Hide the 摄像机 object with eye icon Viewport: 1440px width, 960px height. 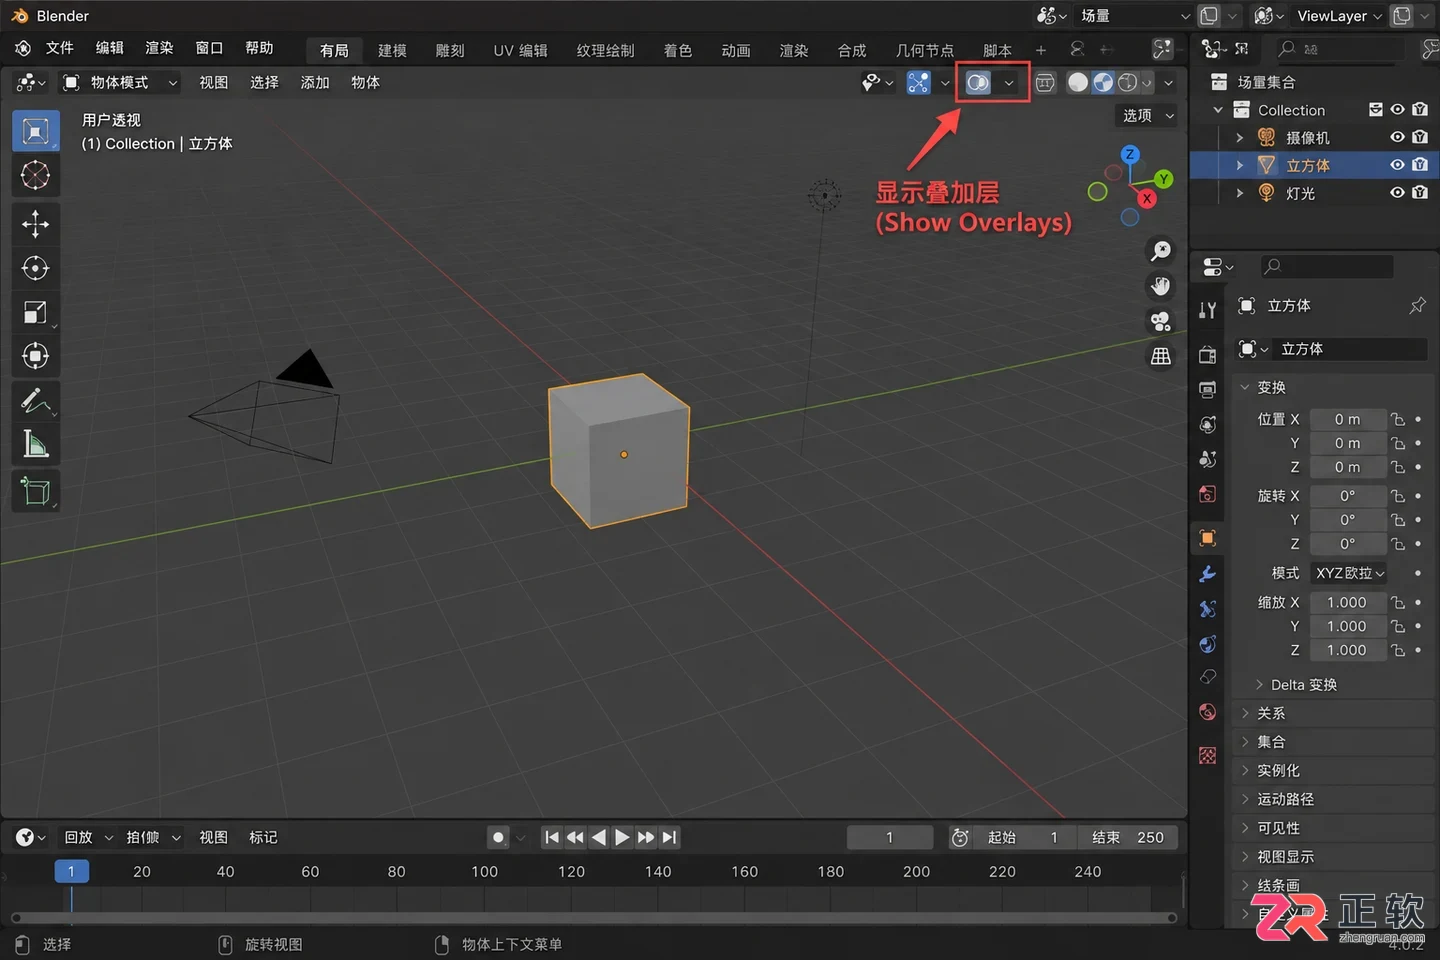pyautogui.click(x=1397, y=137)
